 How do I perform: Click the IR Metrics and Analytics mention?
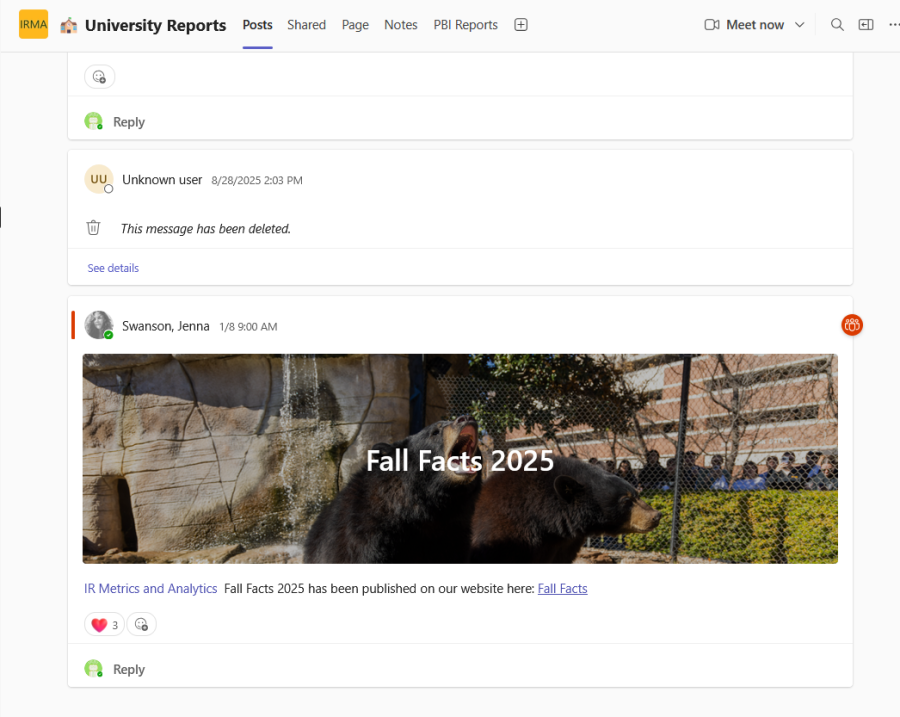click(x=150, y=588)
